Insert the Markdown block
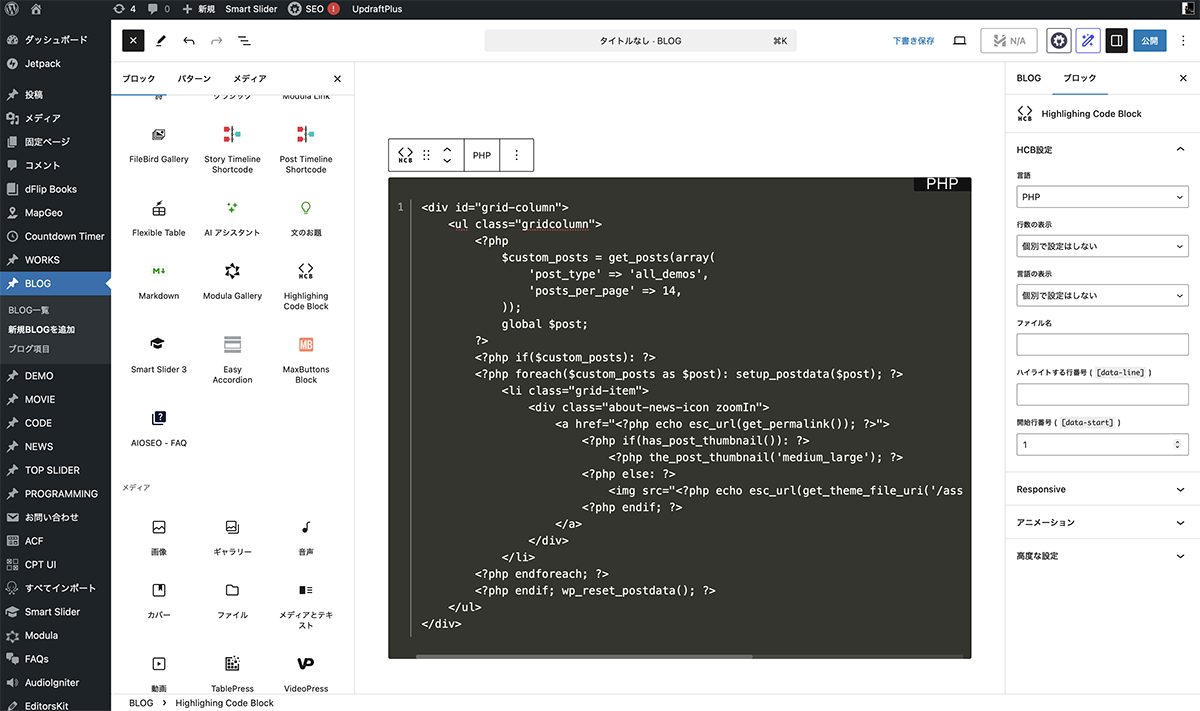Screen dimensions: 1200x711 coord(159,280)
